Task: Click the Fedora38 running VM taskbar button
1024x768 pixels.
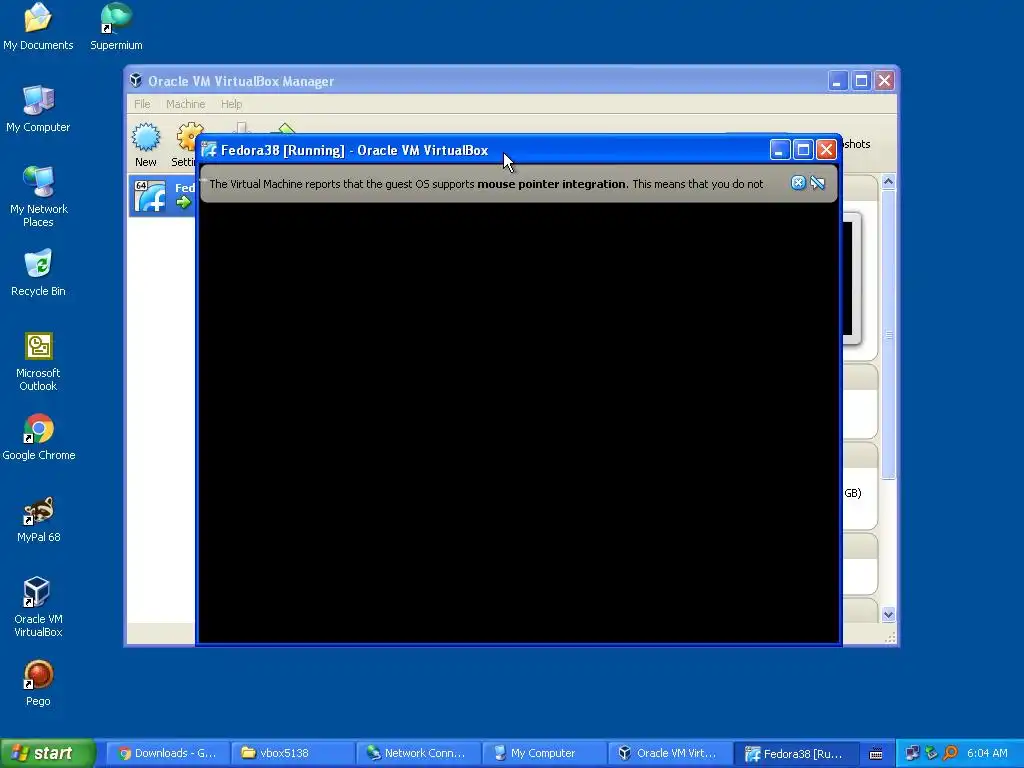Action: 794,753
